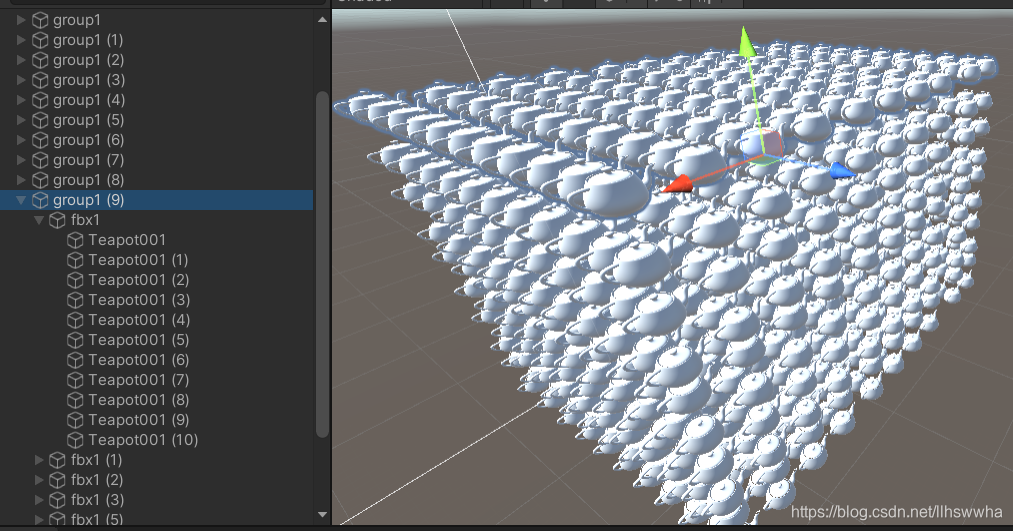The image size is (1013, 531).
Task: Select the 'Teapot001 (7)' label
Action: (x=139, y=380)
